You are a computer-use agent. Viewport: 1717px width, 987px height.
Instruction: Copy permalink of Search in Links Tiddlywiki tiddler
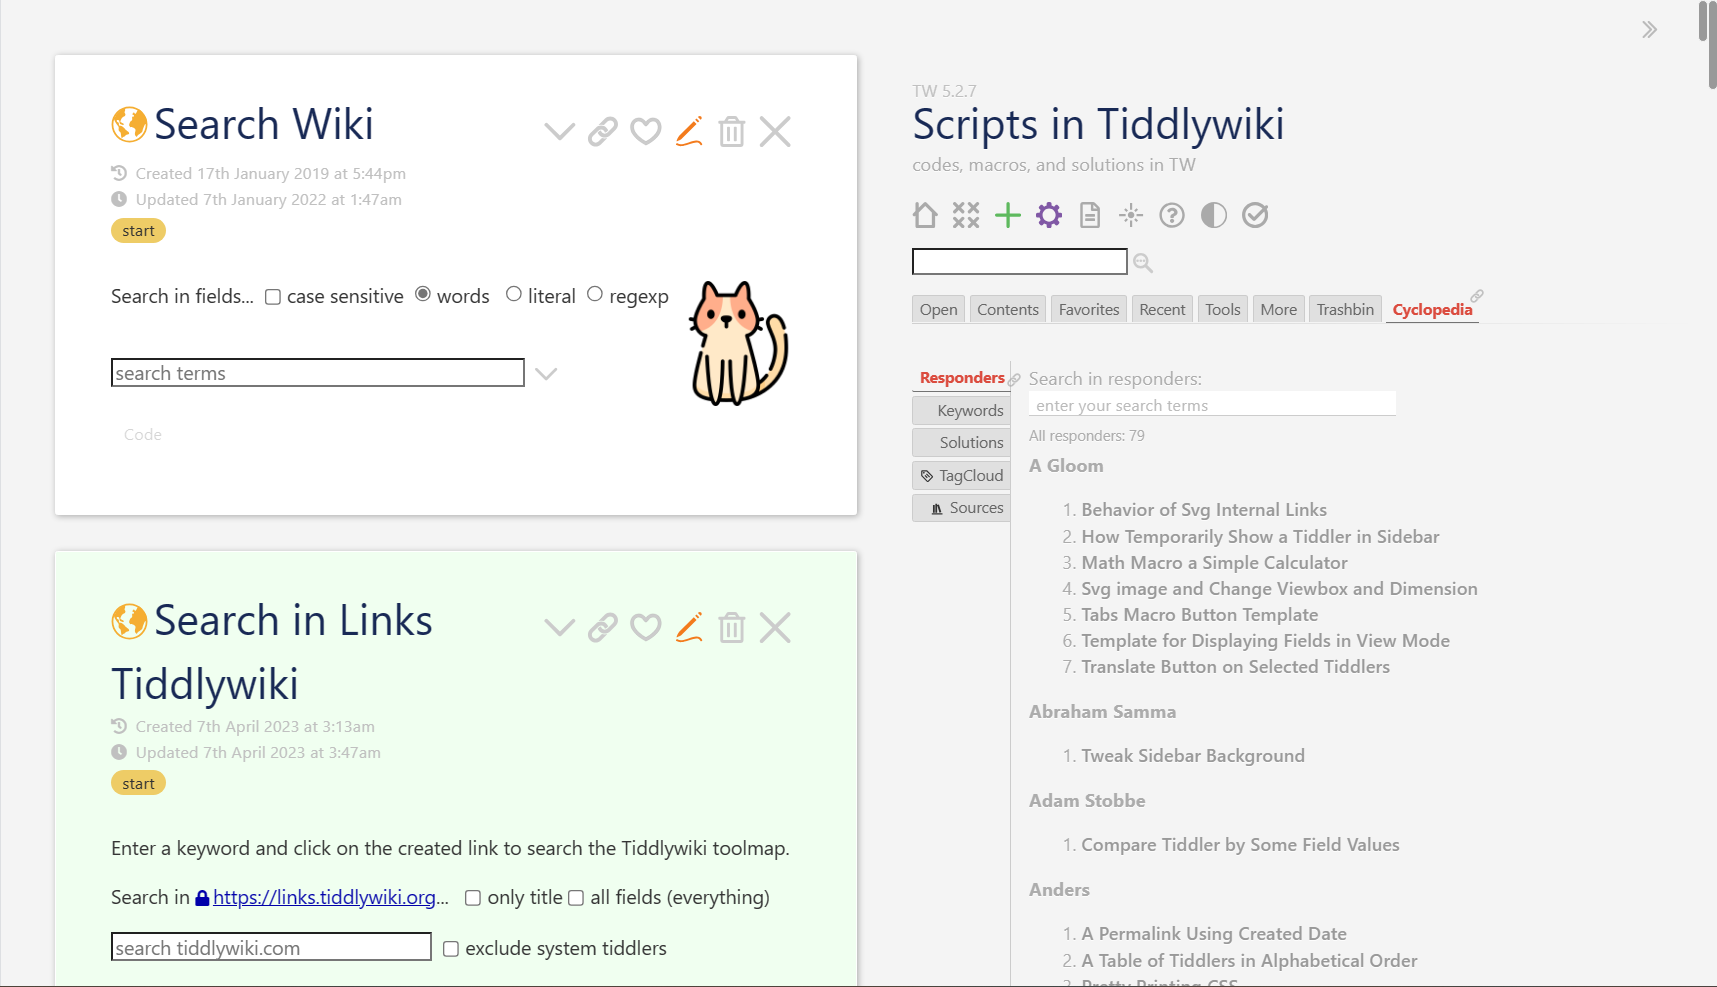[602, 627]
